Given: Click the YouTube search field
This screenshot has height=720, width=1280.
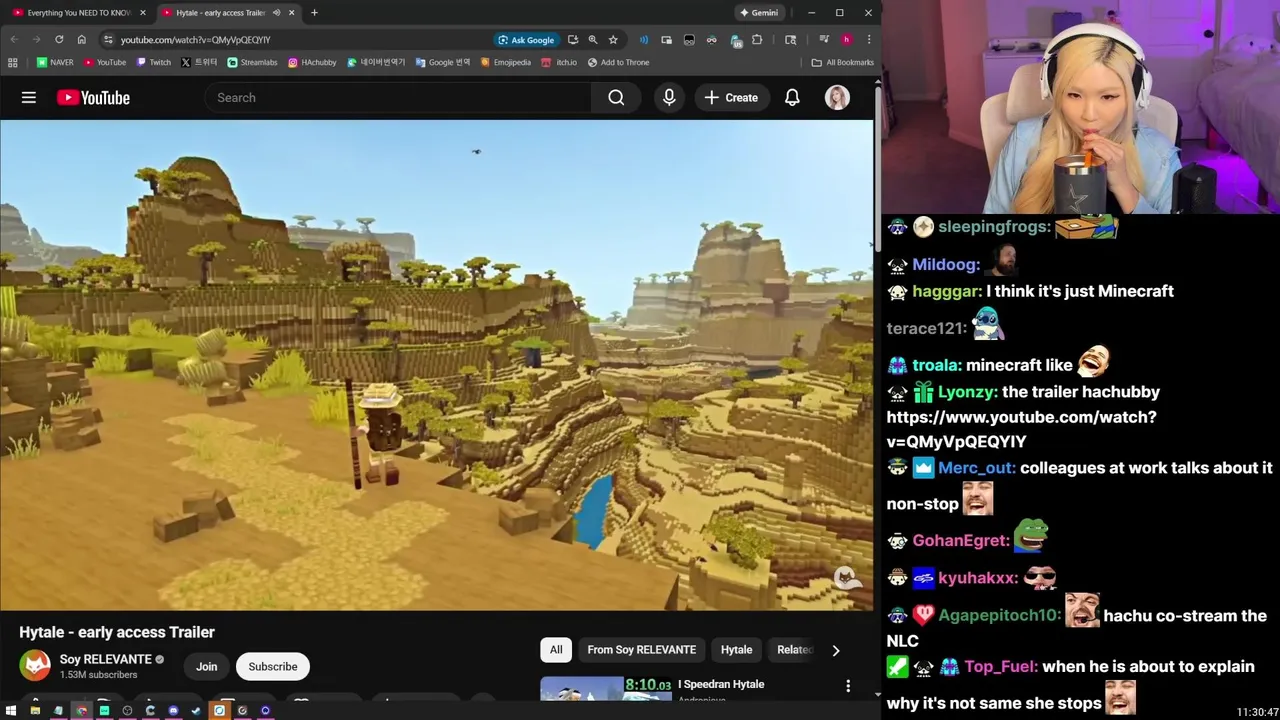Looking at the screenshot, I should [398, 97].
